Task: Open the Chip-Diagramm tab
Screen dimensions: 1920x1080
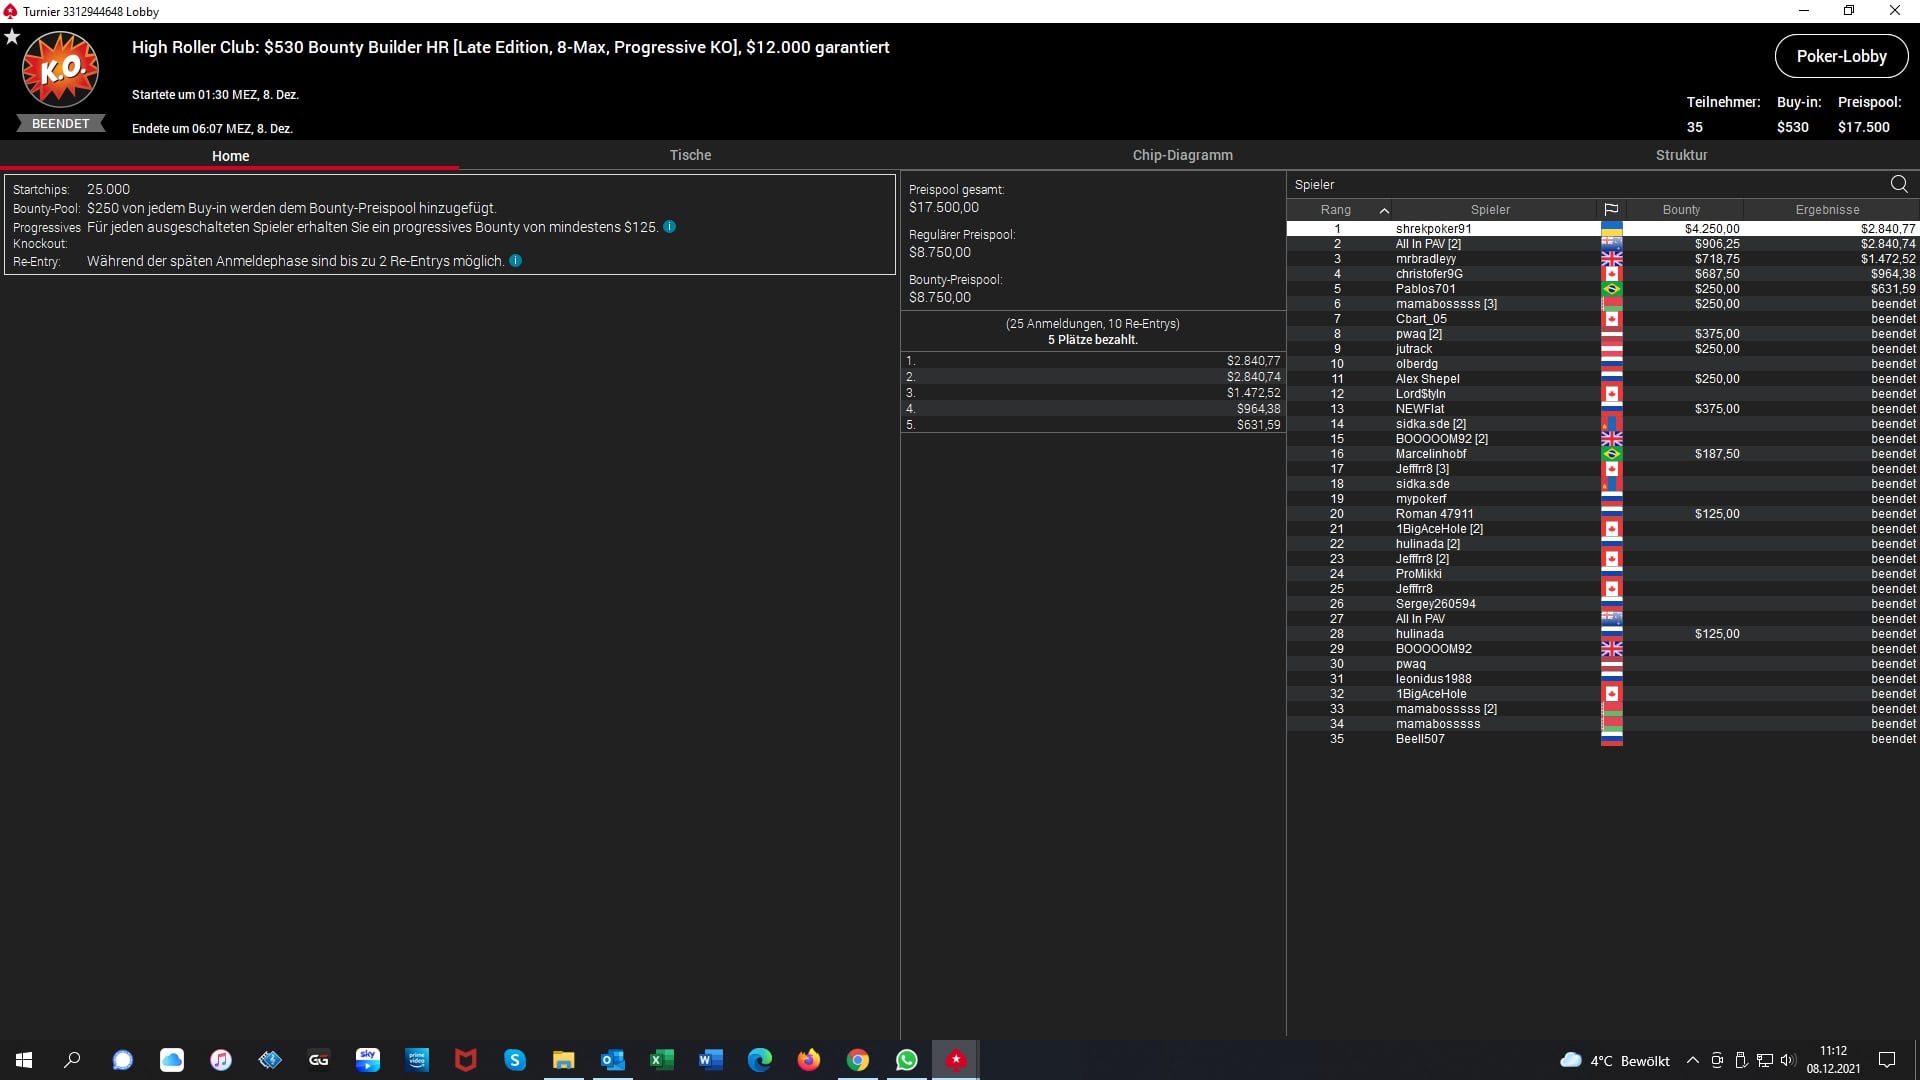Action: click(1182, 155)
